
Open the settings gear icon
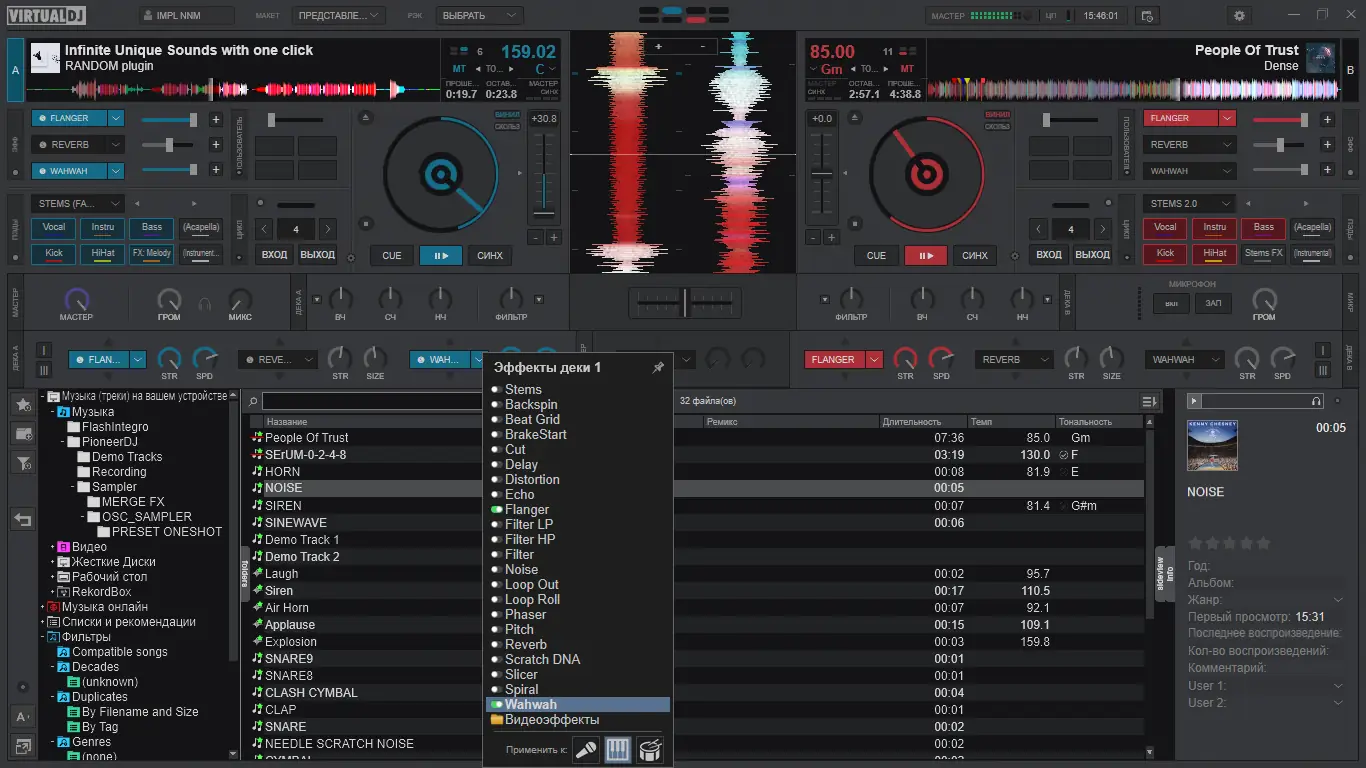(1240, 16)
